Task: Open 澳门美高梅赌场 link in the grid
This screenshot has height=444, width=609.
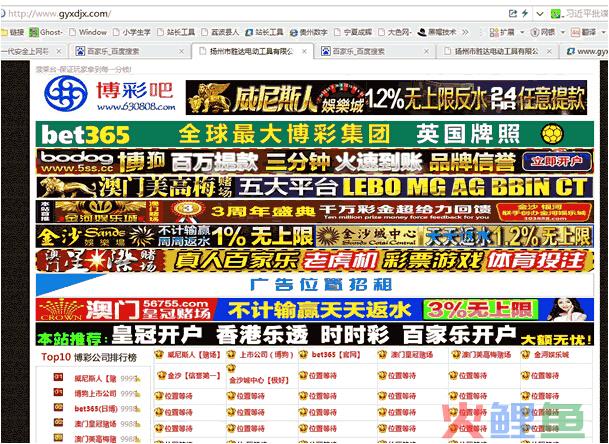Action: coord(485,354)
